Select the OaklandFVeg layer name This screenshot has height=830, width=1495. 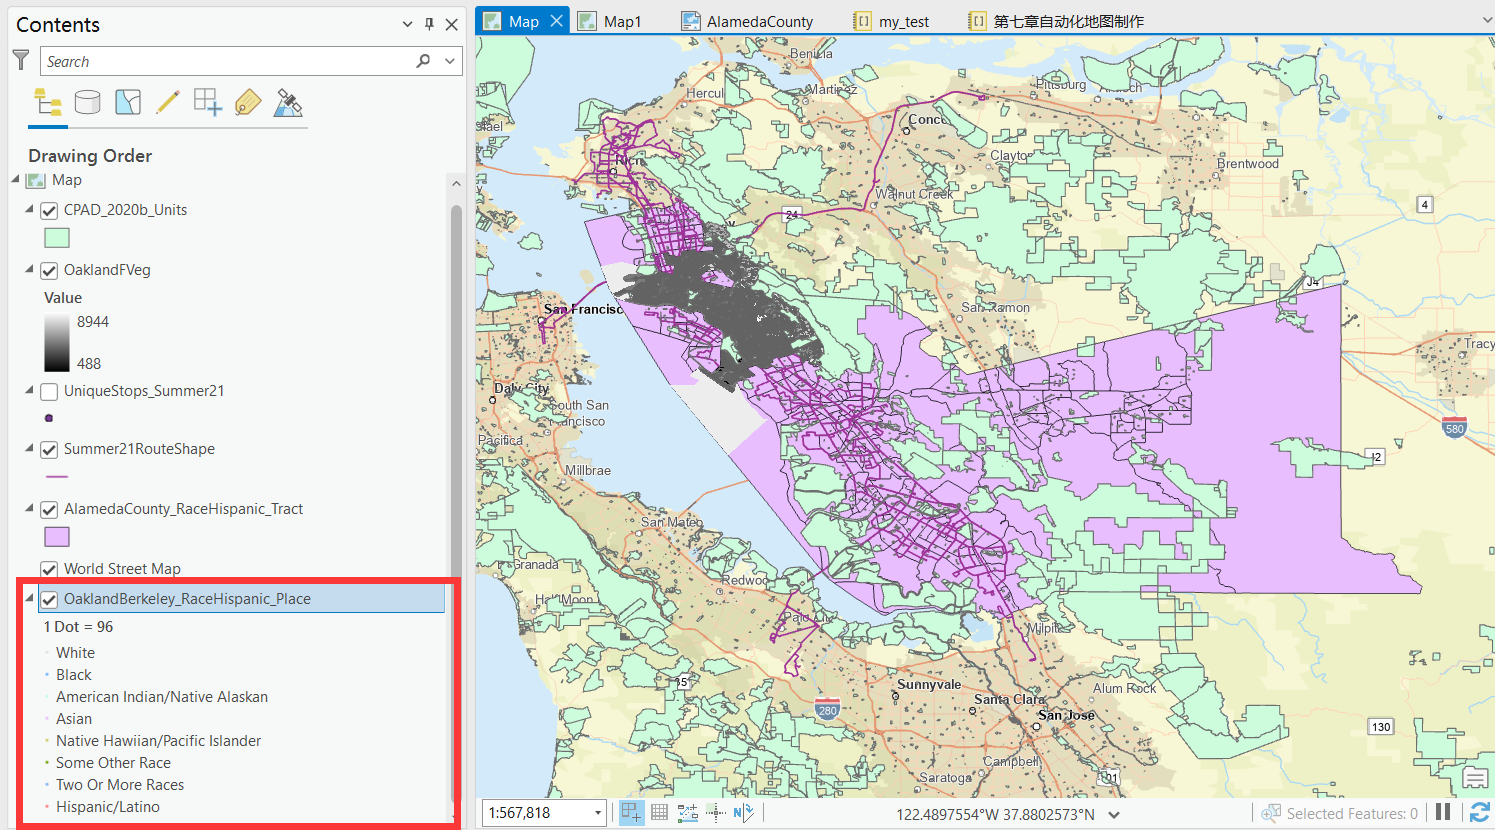[x=107, y=270]
